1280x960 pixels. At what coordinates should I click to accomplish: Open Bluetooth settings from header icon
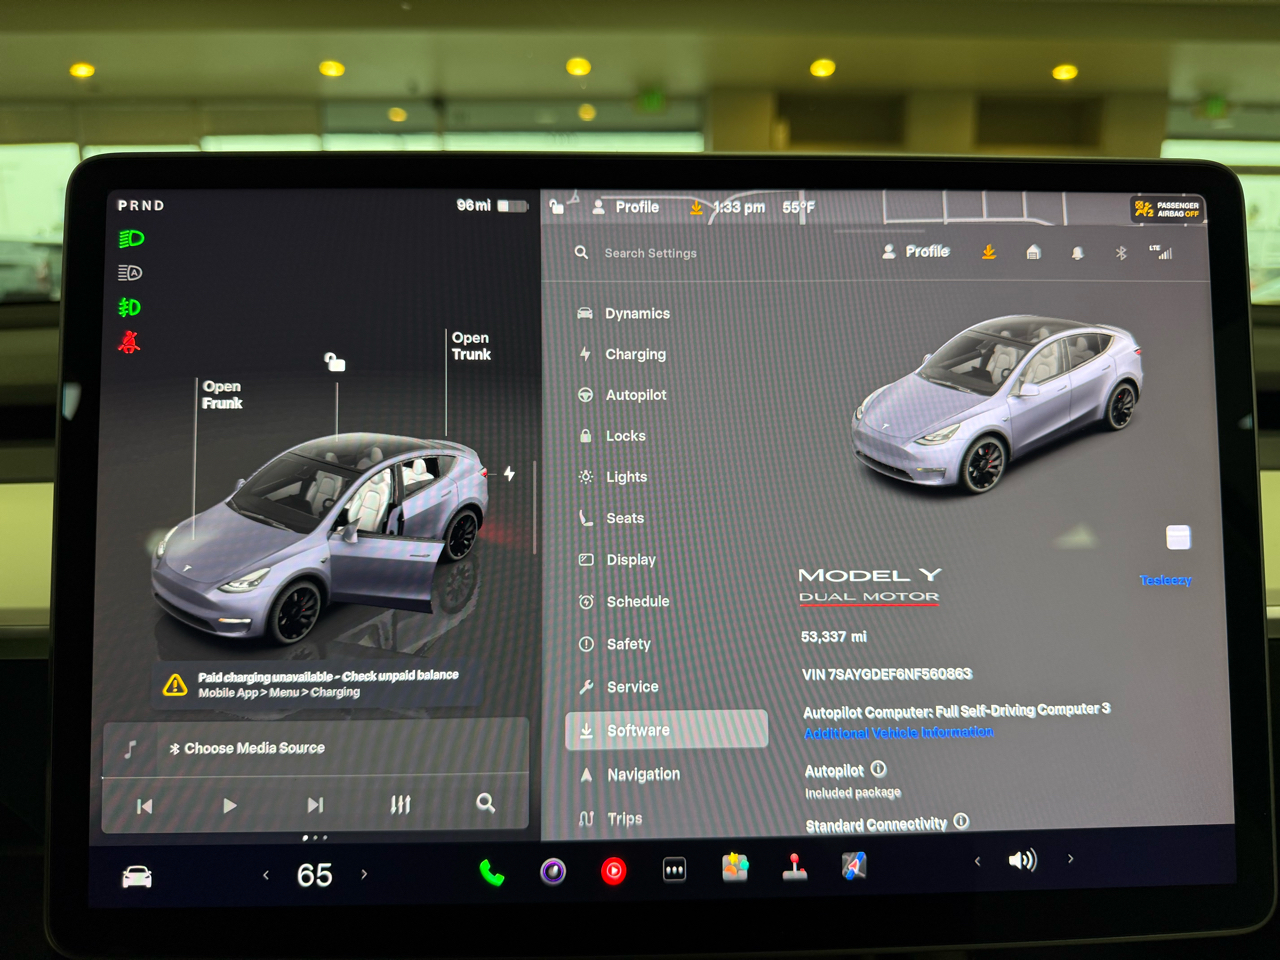(x=1121, y=253)
